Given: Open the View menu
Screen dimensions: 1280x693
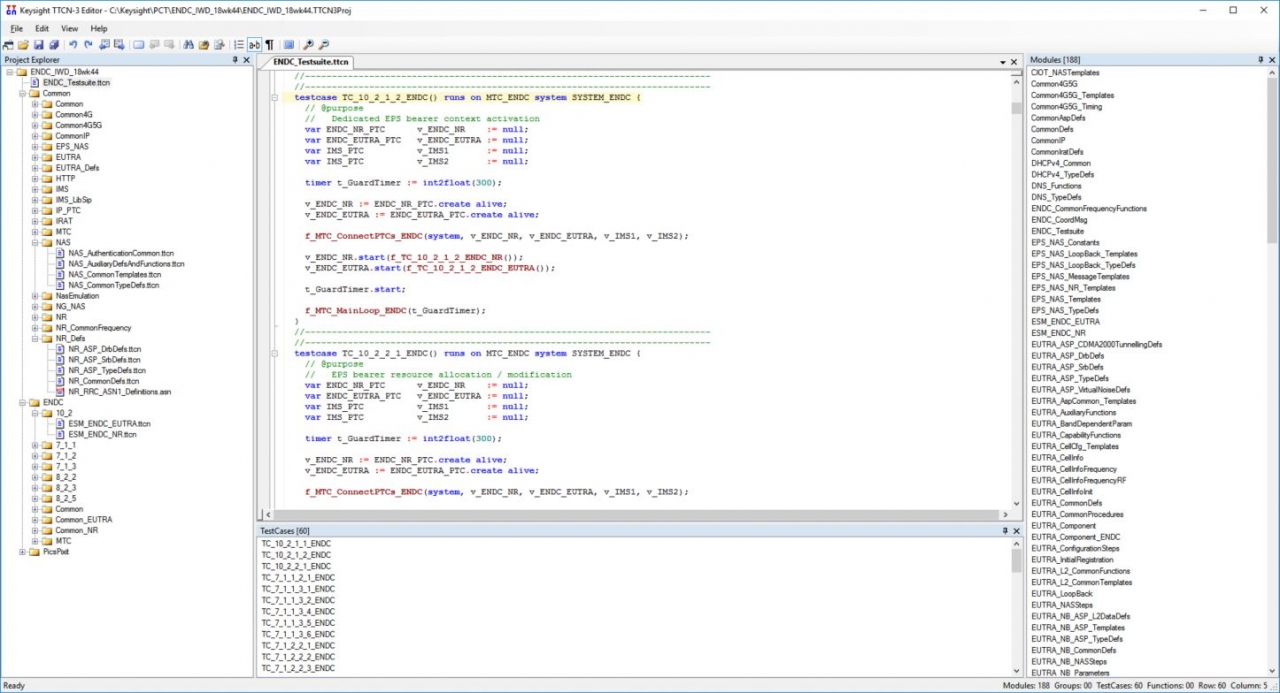Looking at the screenshot, I should click(x=69, y=28).
